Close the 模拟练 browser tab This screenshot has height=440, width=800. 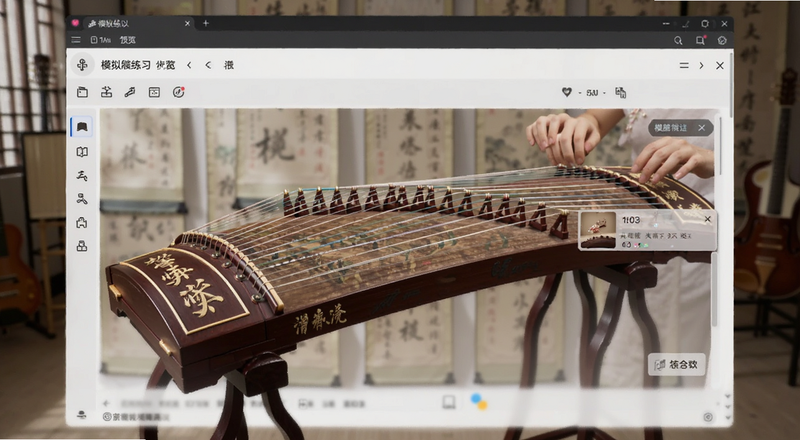(187, 23)
